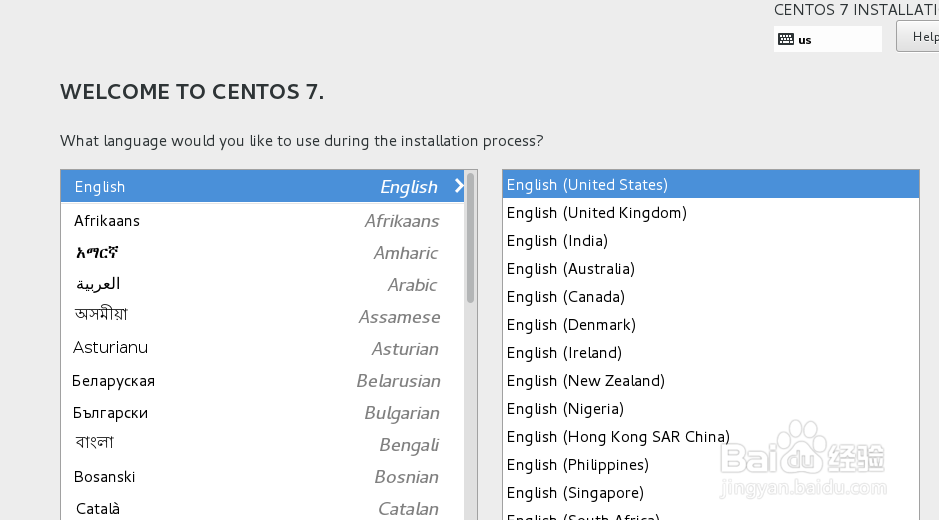Click the arrow beside selected English
Viewport: 939px width, 520px height.
459,186
